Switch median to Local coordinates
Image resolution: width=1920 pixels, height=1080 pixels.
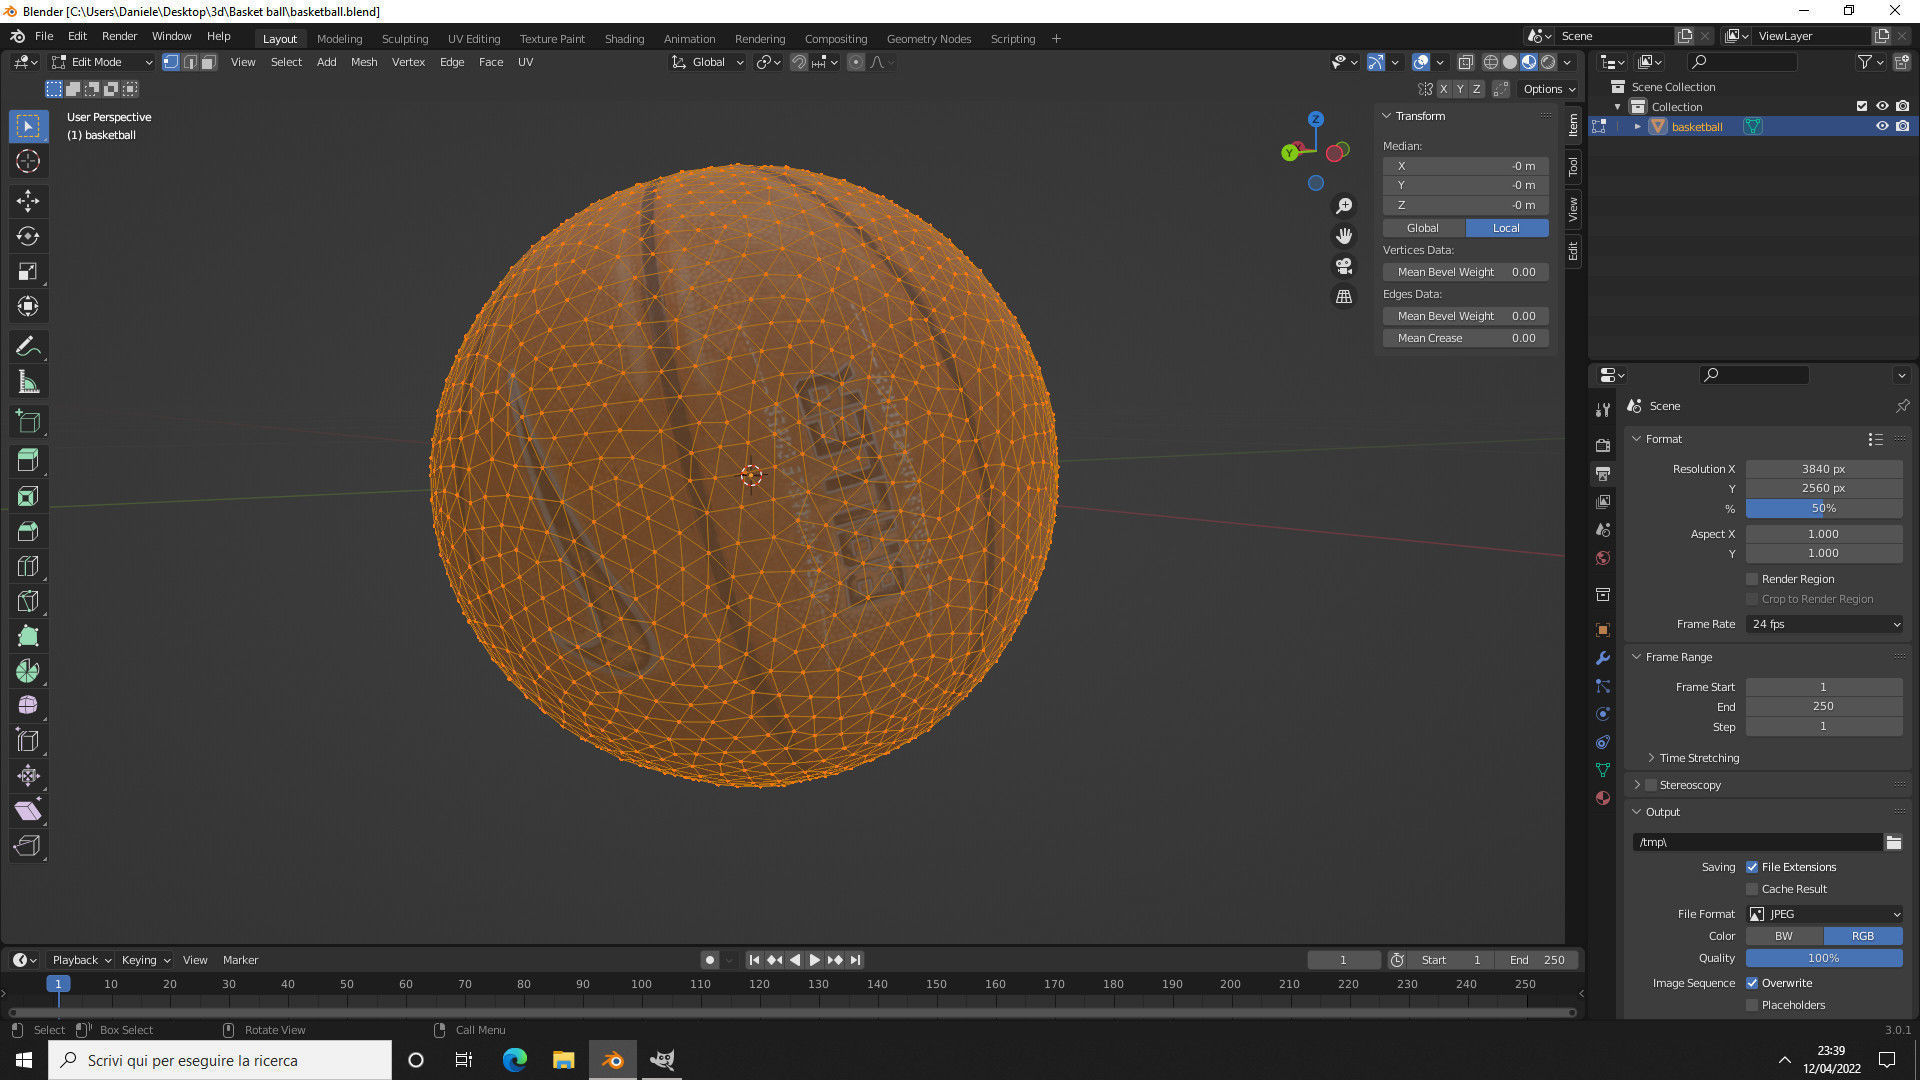click(1507, 228)
